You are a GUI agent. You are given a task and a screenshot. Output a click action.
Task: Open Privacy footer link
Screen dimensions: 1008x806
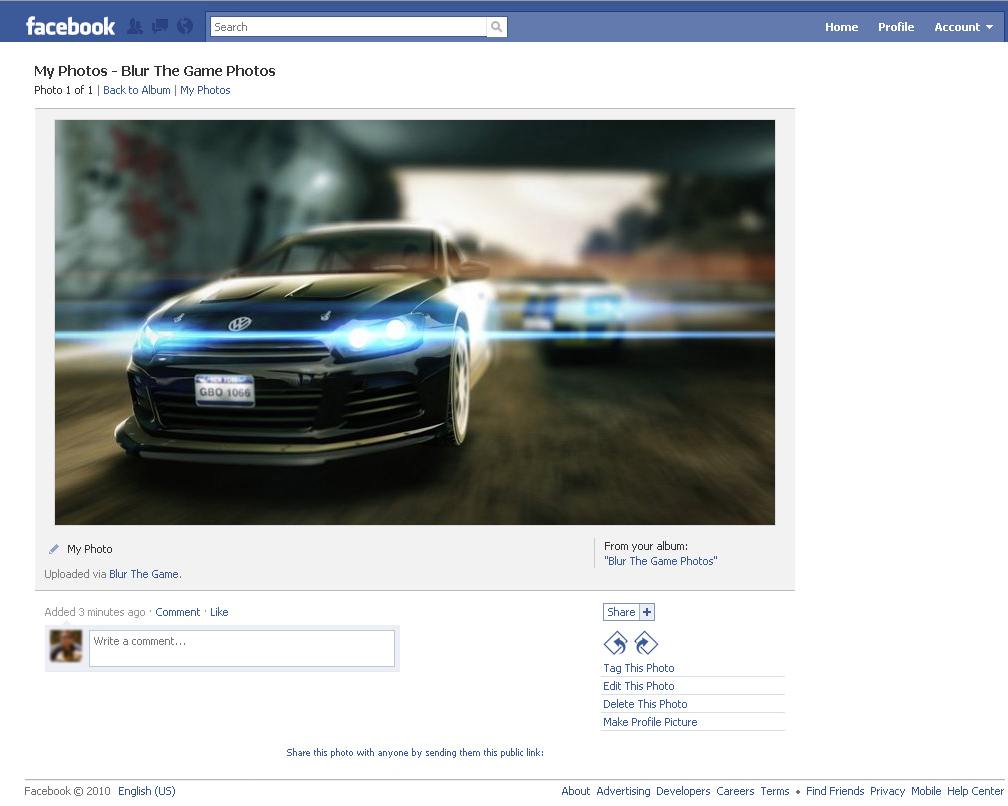887,791
